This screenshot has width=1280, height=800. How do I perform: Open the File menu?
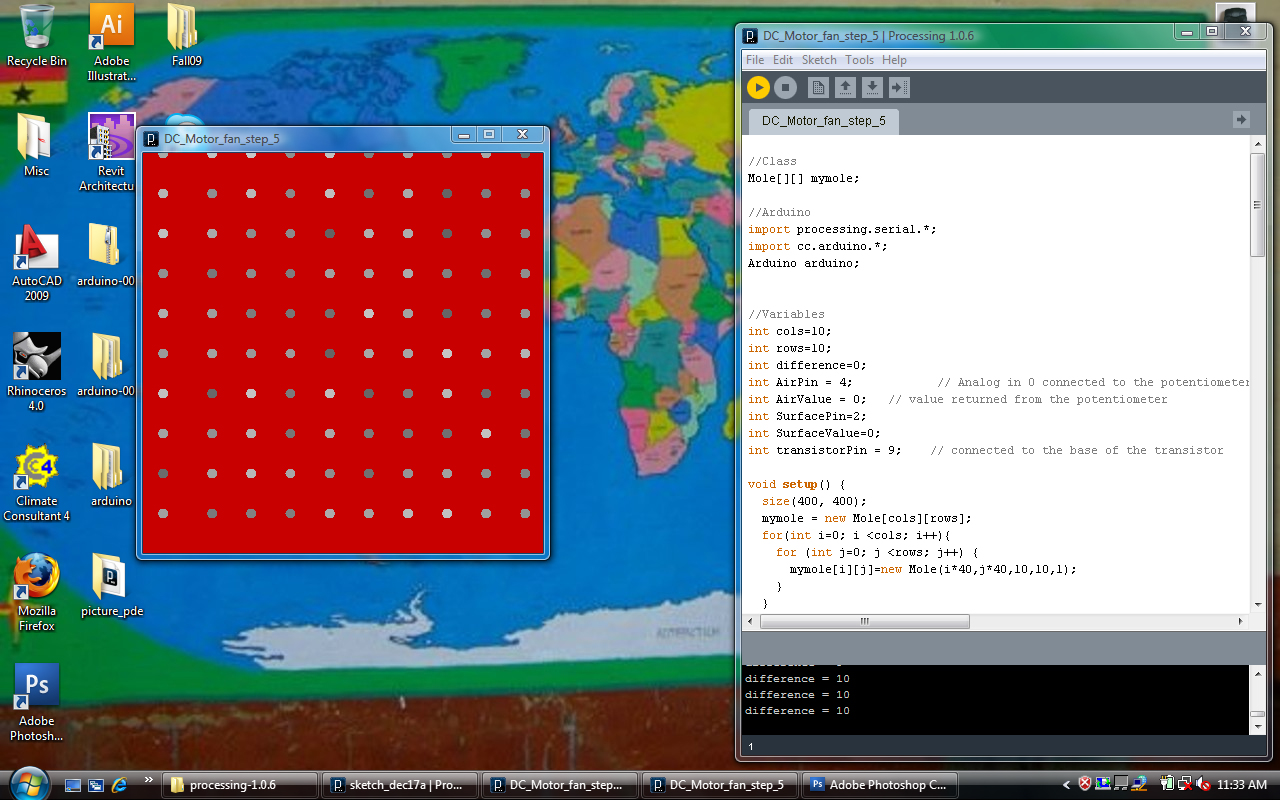click(x=755, y=60)
